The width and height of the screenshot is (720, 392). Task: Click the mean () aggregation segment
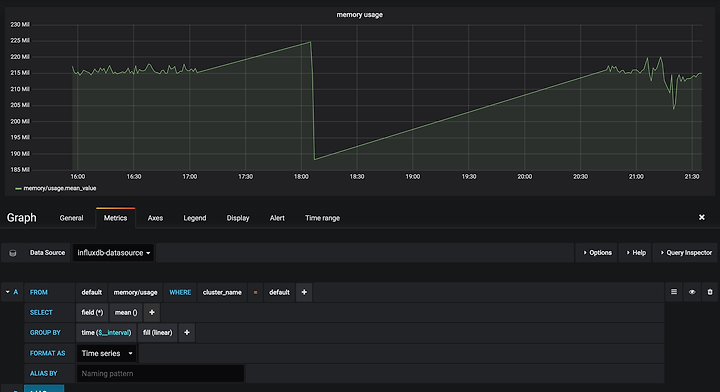coord(126,312)
